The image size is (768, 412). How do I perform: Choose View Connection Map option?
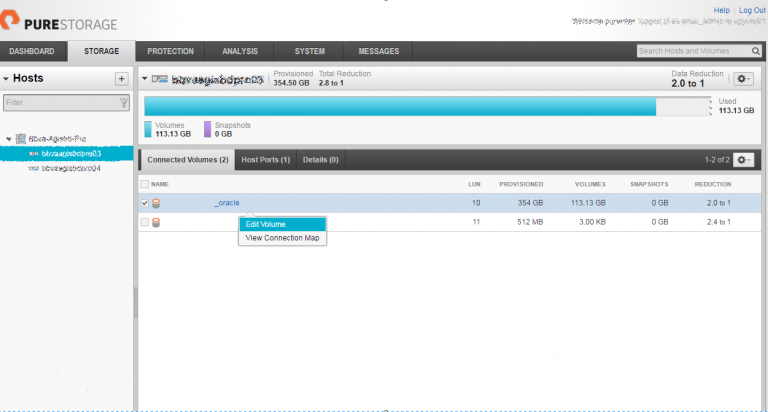283,238
